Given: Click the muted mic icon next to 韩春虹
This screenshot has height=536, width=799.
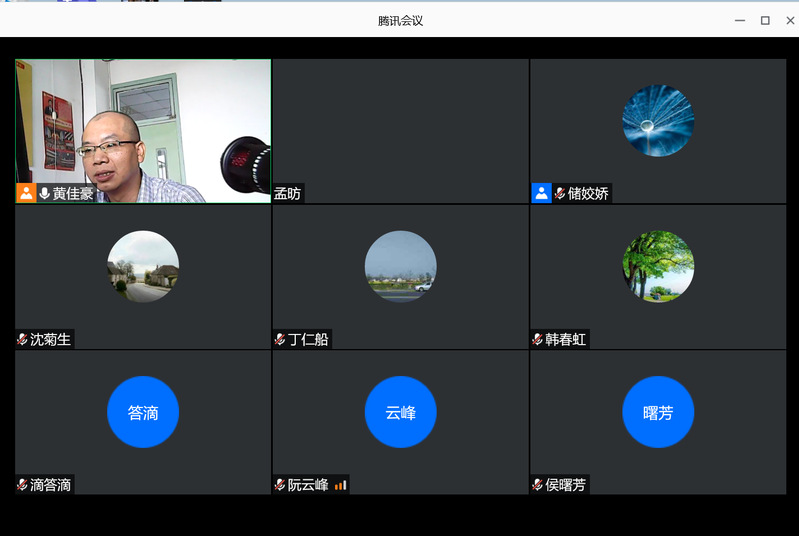Looking at the screenshot, I should [537, 339].
